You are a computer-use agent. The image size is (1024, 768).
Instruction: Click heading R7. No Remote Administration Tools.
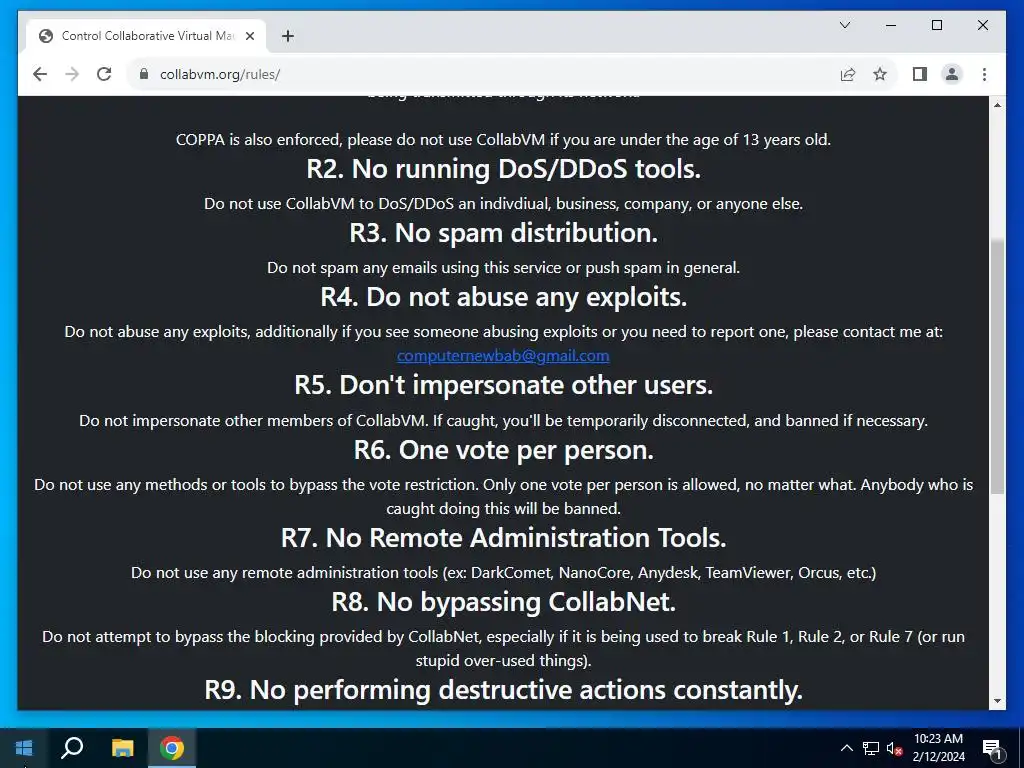click(x=504, y=538)
